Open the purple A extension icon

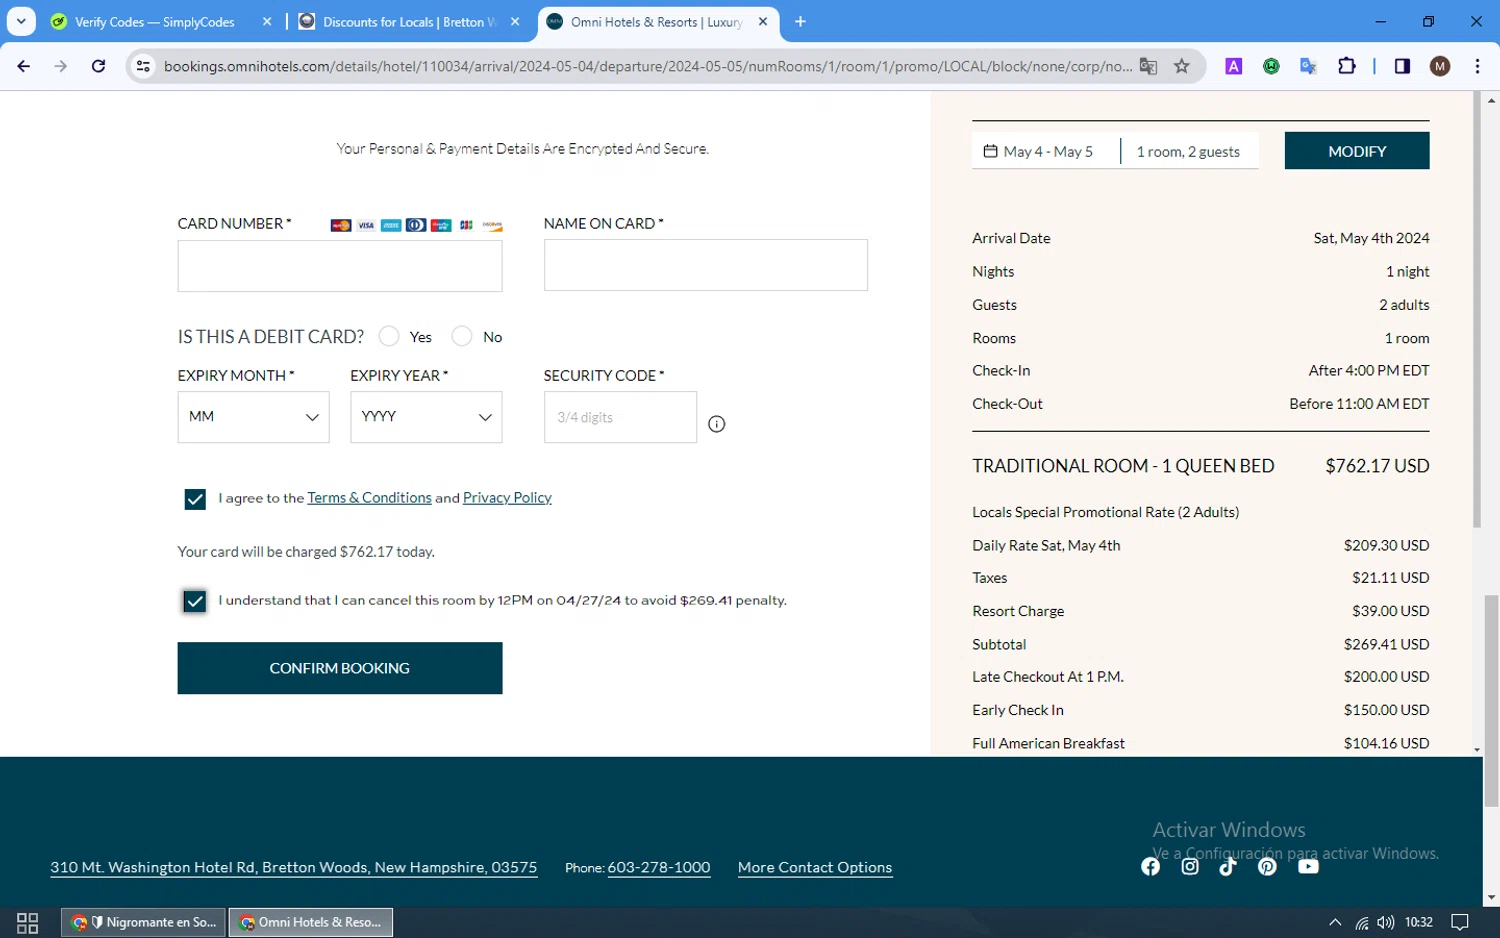(x=1234, y=66)
